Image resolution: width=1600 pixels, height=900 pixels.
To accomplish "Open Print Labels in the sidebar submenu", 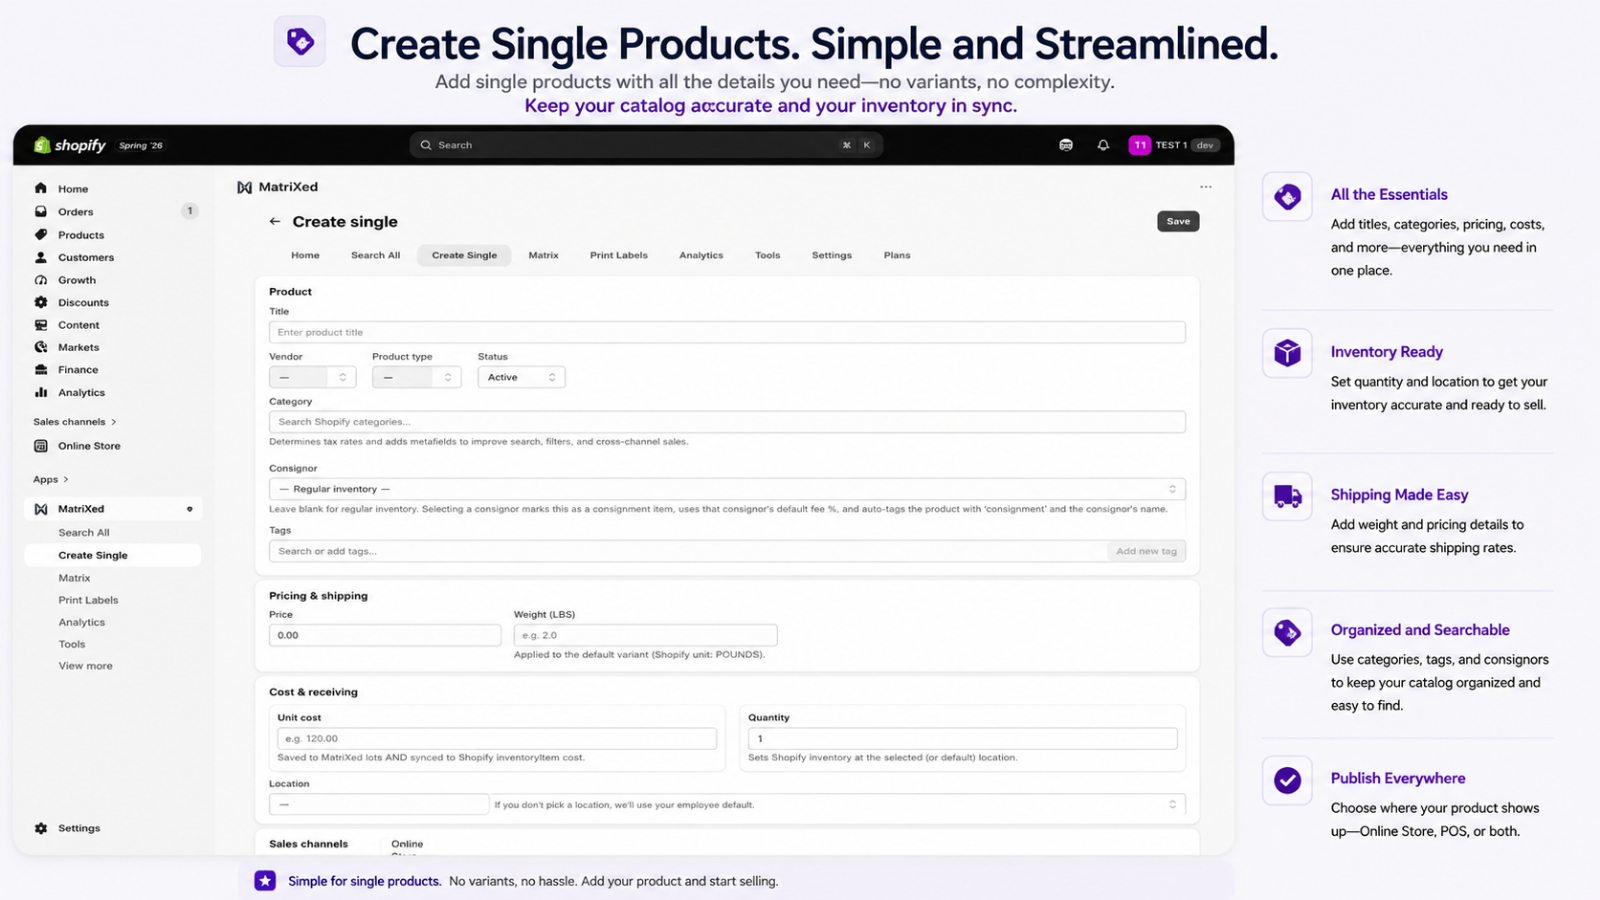I will pyautogui.click(x=88, y=600).
